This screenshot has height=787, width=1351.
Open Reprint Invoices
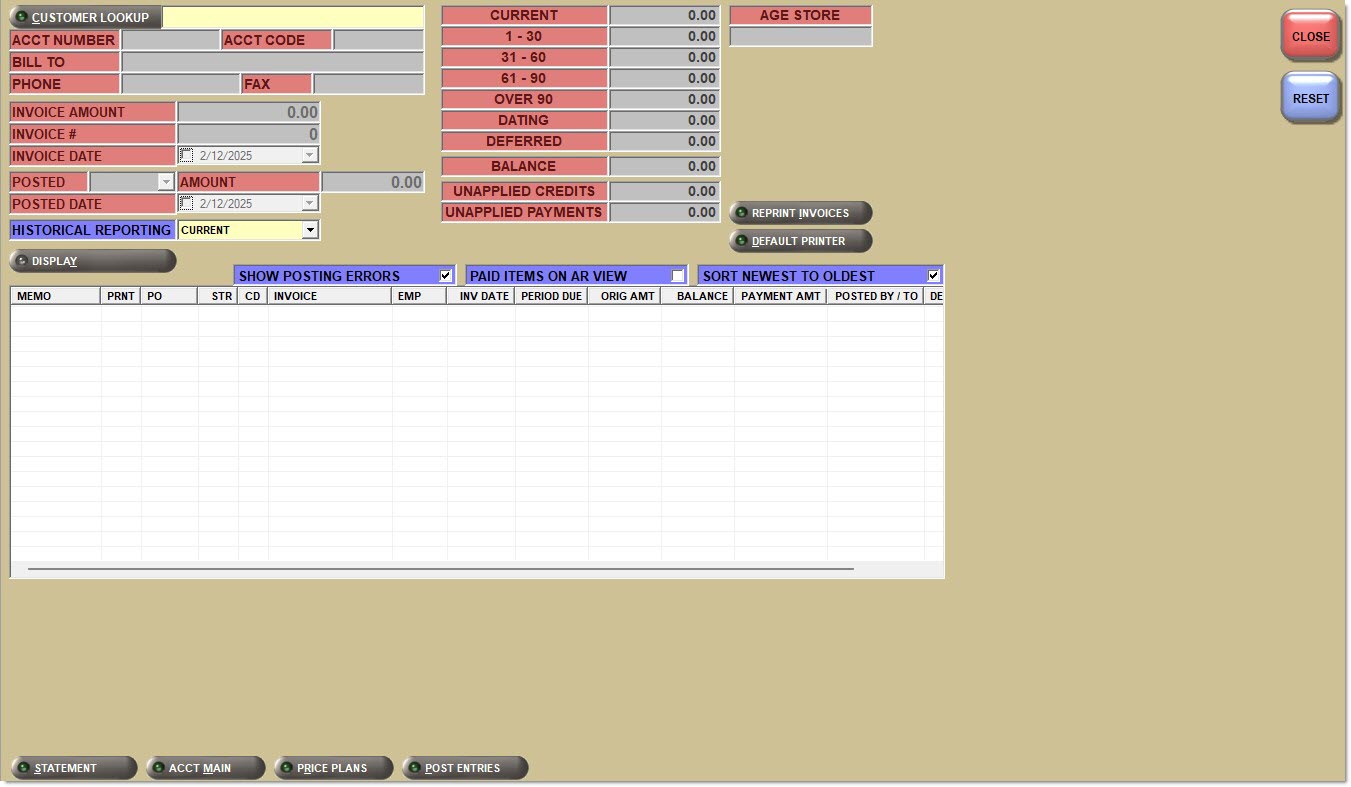point(800,213)
